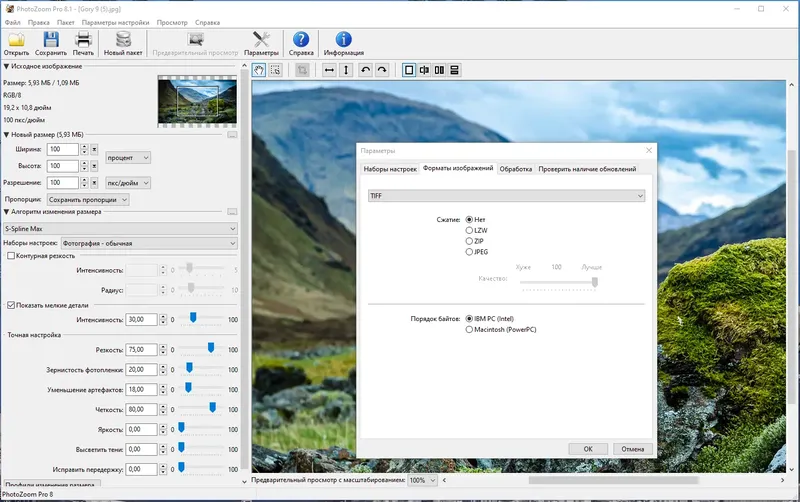800x502 pixels.
Task: Open the Пропорции dropdown
Action: (x=88, y=199)
